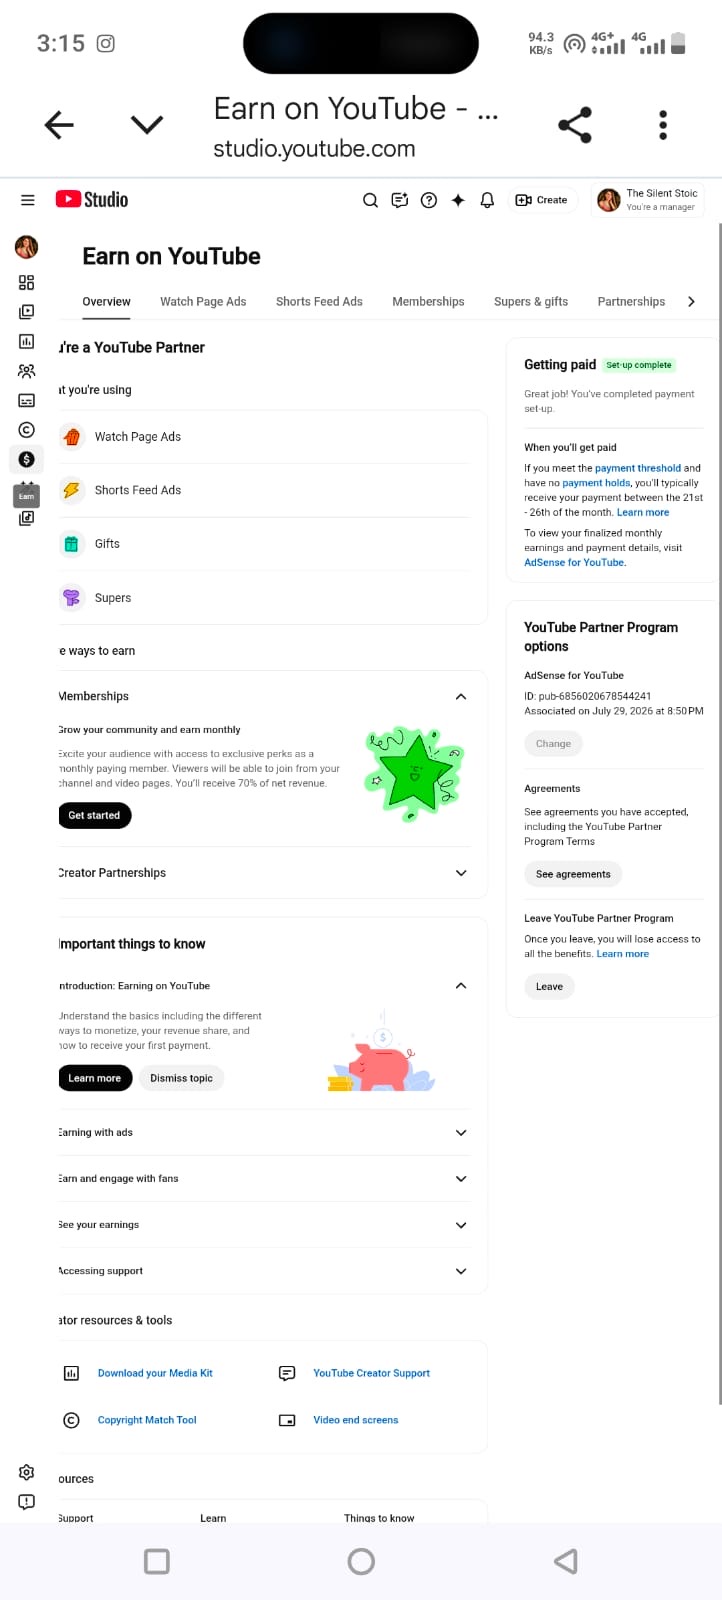The width and height of the screenshot is (722, 1600).
Task: Show more tabs with right chevron
Action: pos(691,301)
